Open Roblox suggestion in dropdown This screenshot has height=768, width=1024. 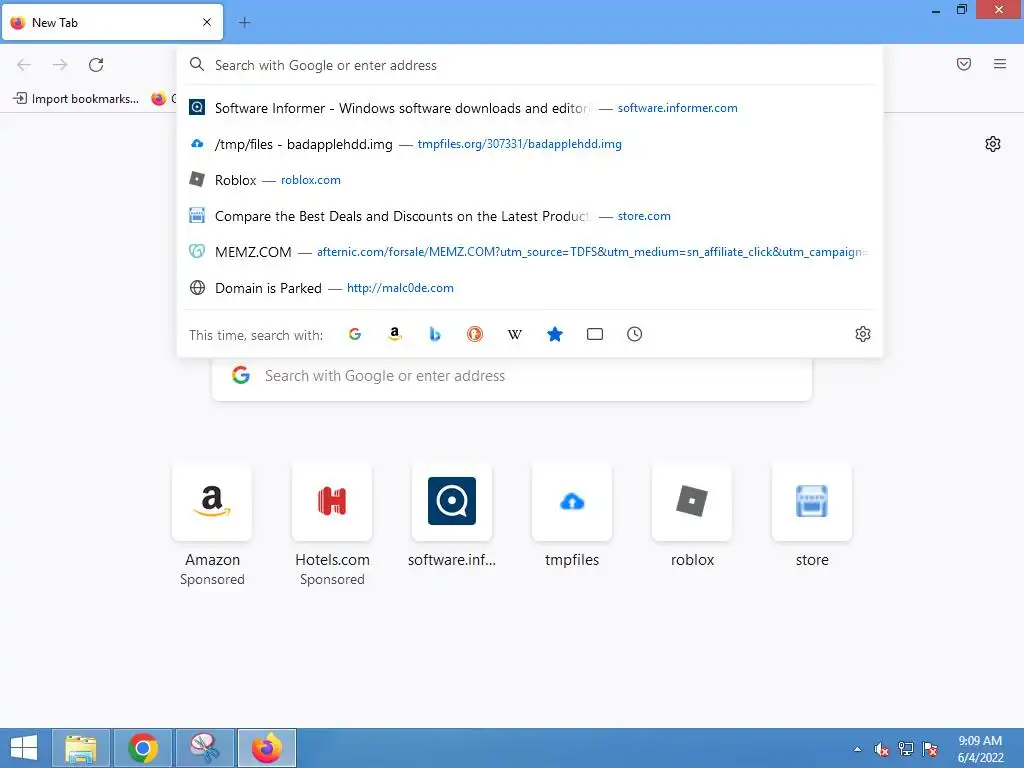pos(530,180)
